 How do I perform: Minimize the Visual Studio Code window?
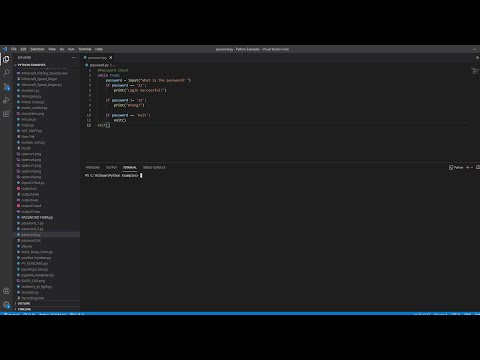coord(474,49)
